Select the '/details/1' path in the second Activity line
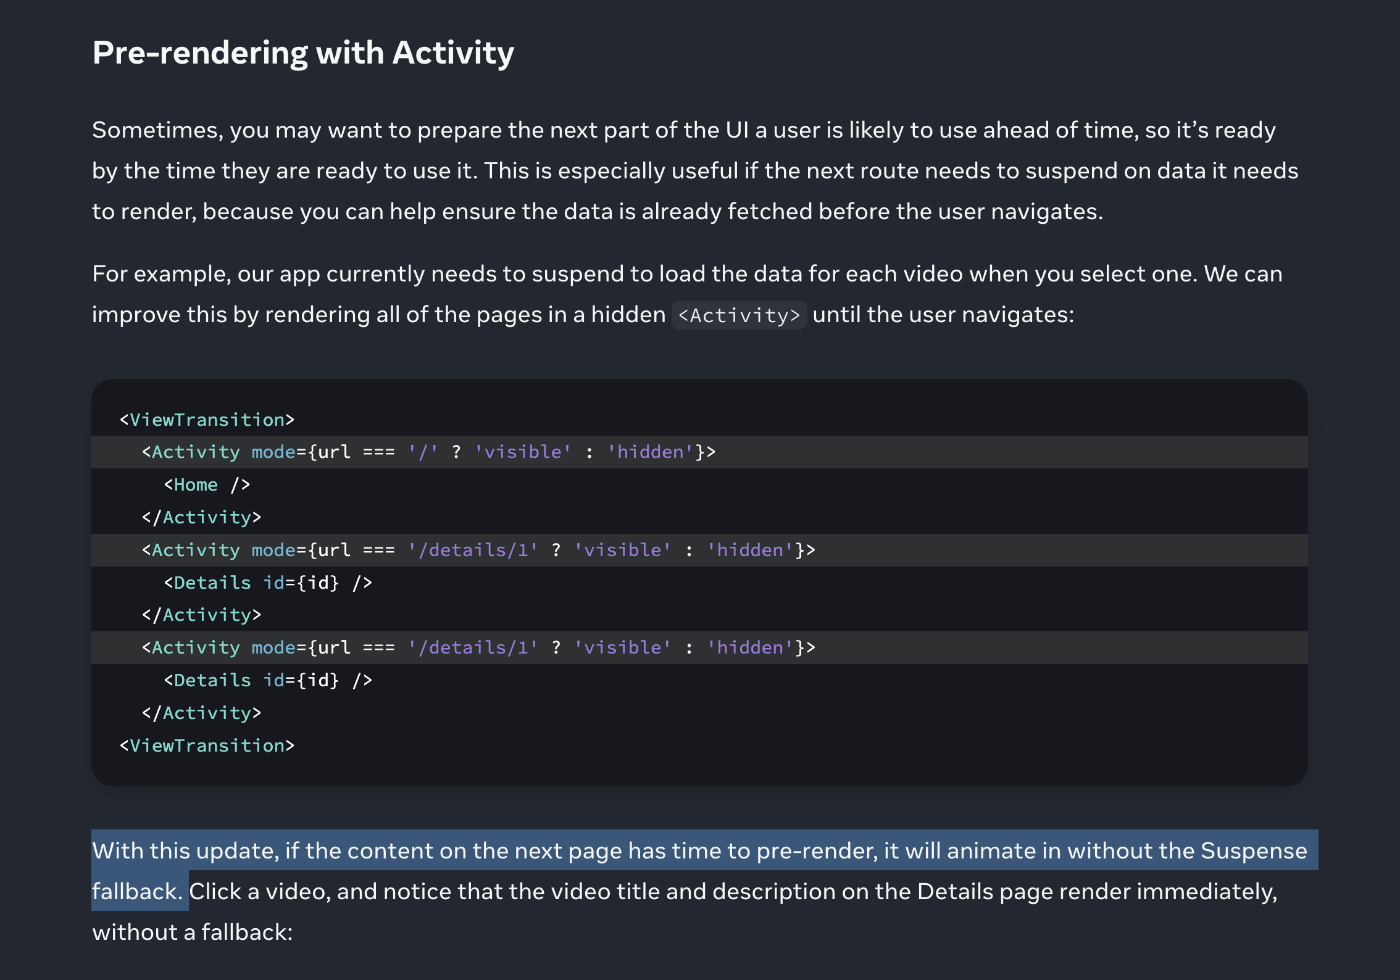Screen dimensions: 1400x980 coord(471,549)
